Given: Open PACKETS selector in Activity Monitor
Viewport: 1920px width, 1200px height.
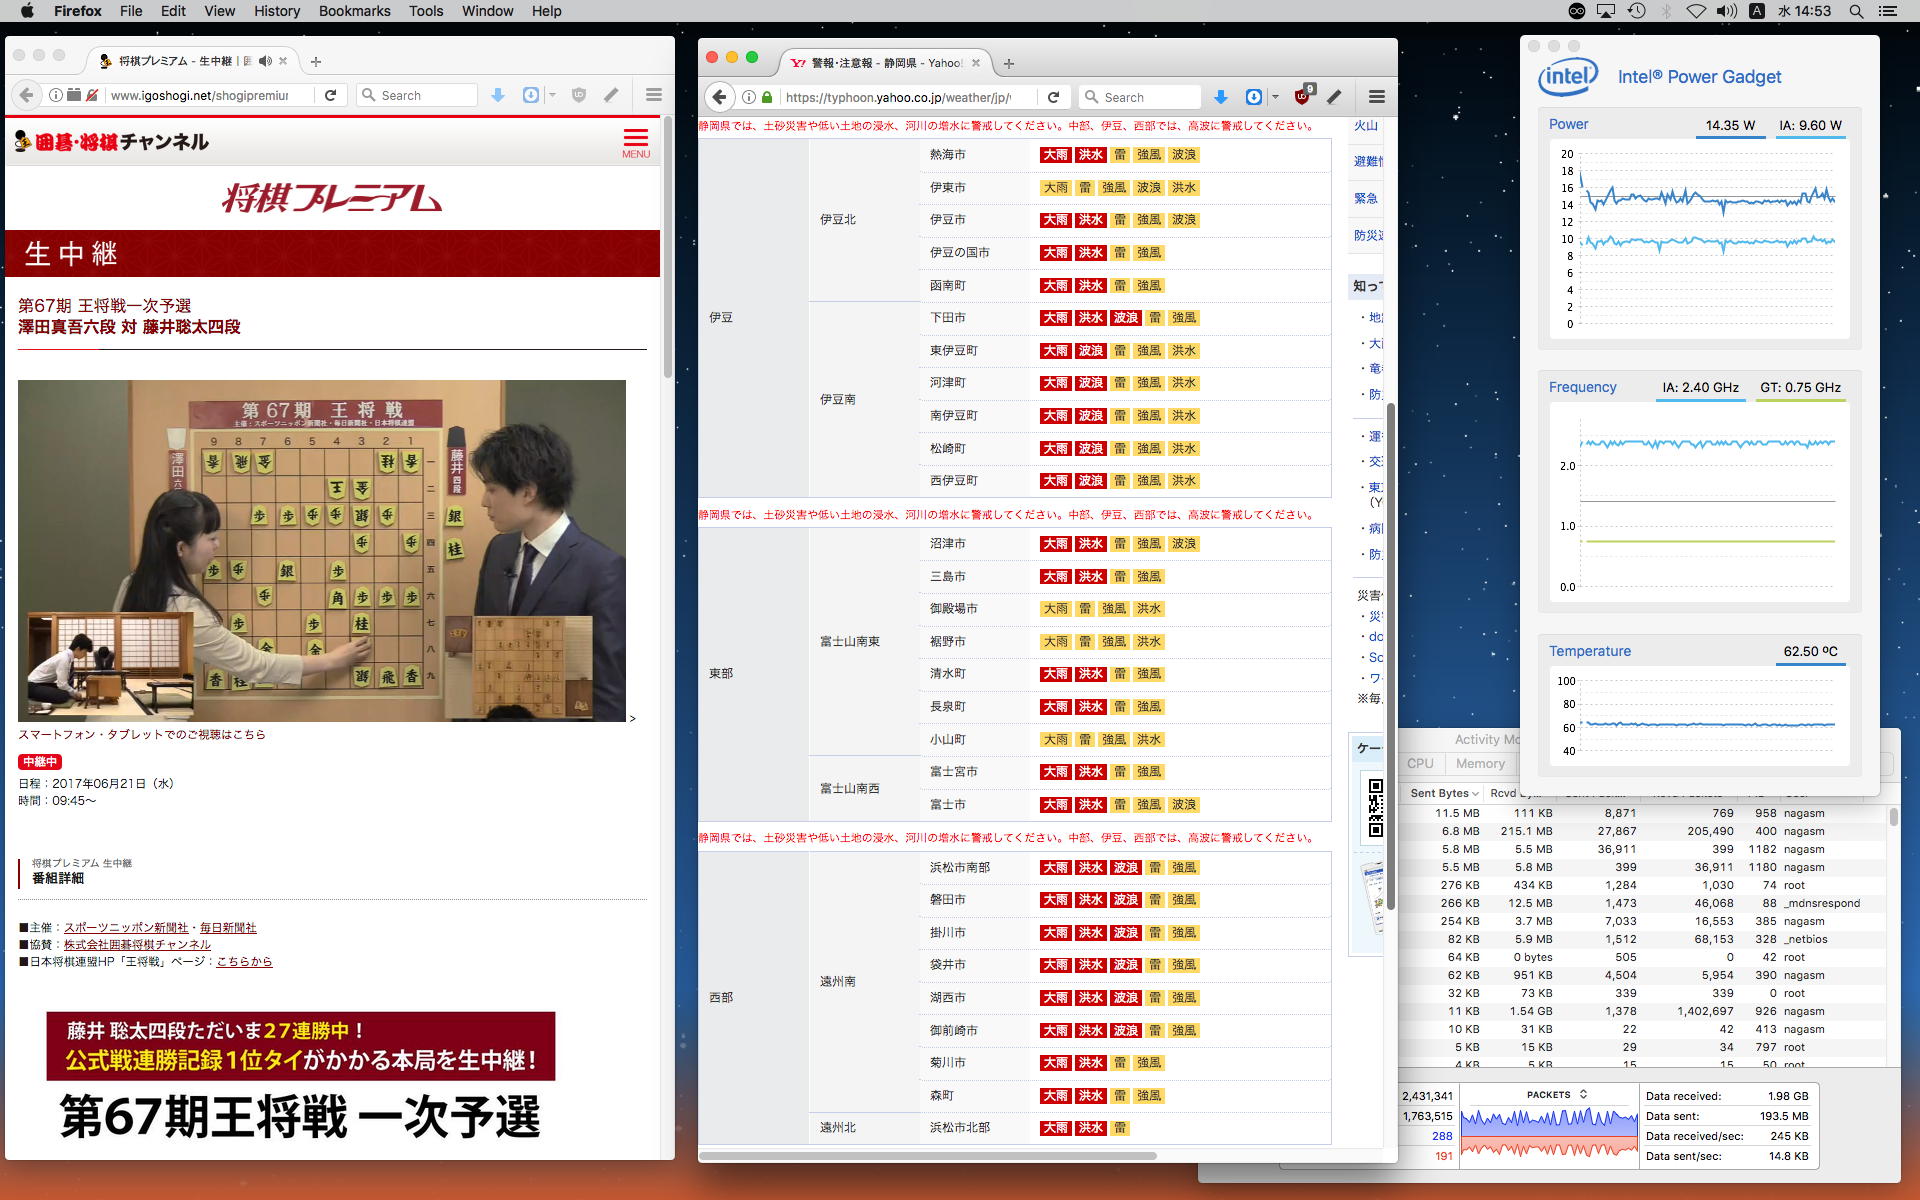Looking at the screenshot, I should coord(1556,1094).
